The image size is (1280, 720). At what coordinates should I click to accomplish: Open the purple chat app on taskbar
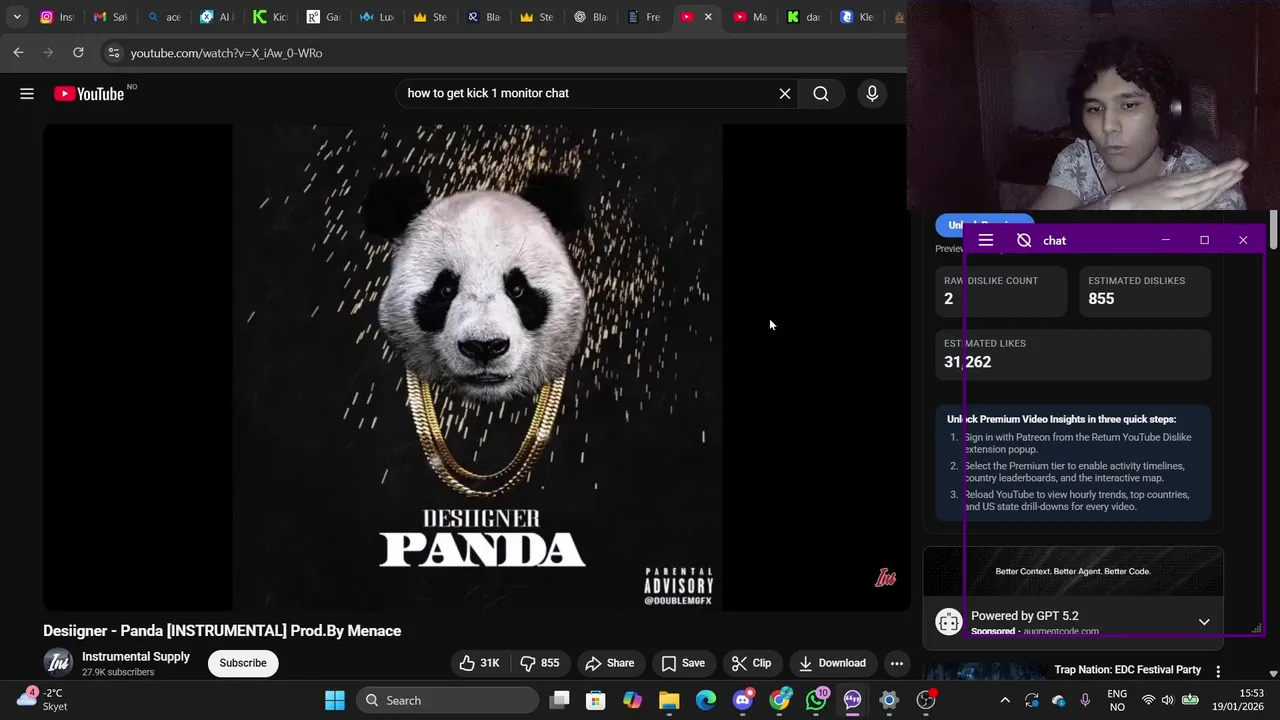click(x=853, y=700)
